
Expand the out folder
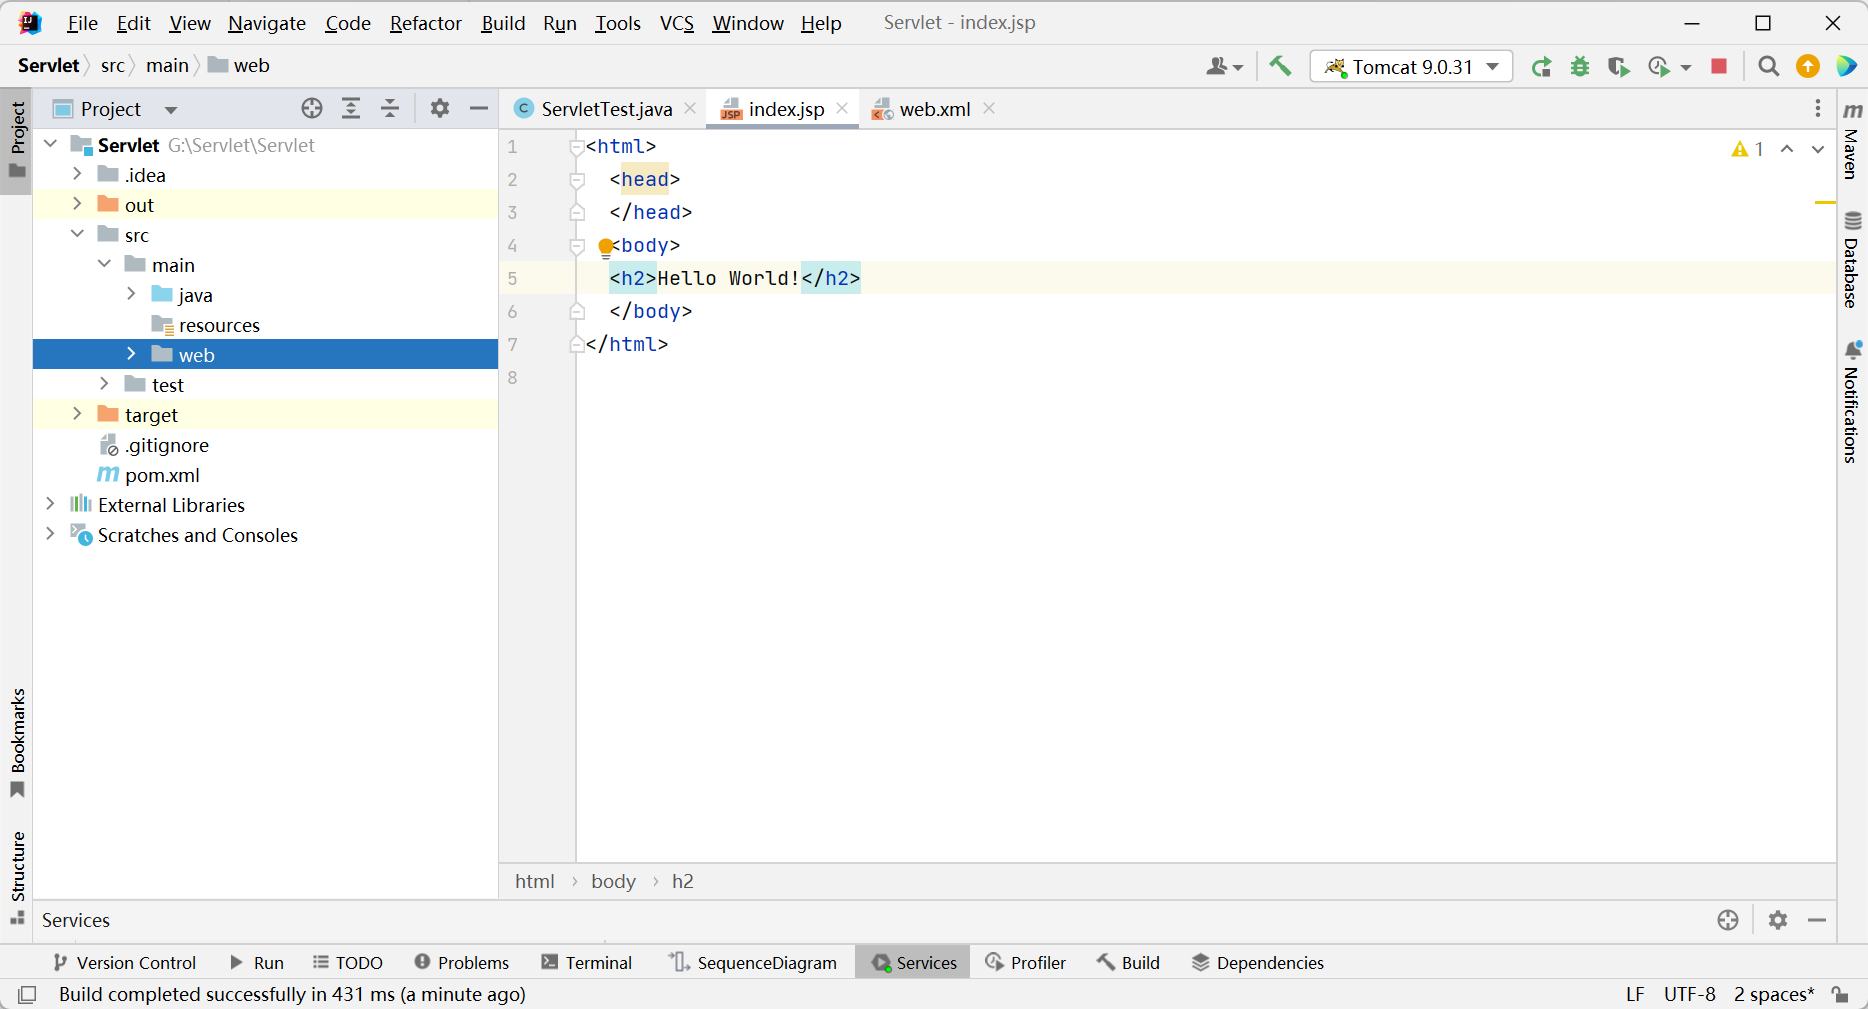click(x=77, y=205)
